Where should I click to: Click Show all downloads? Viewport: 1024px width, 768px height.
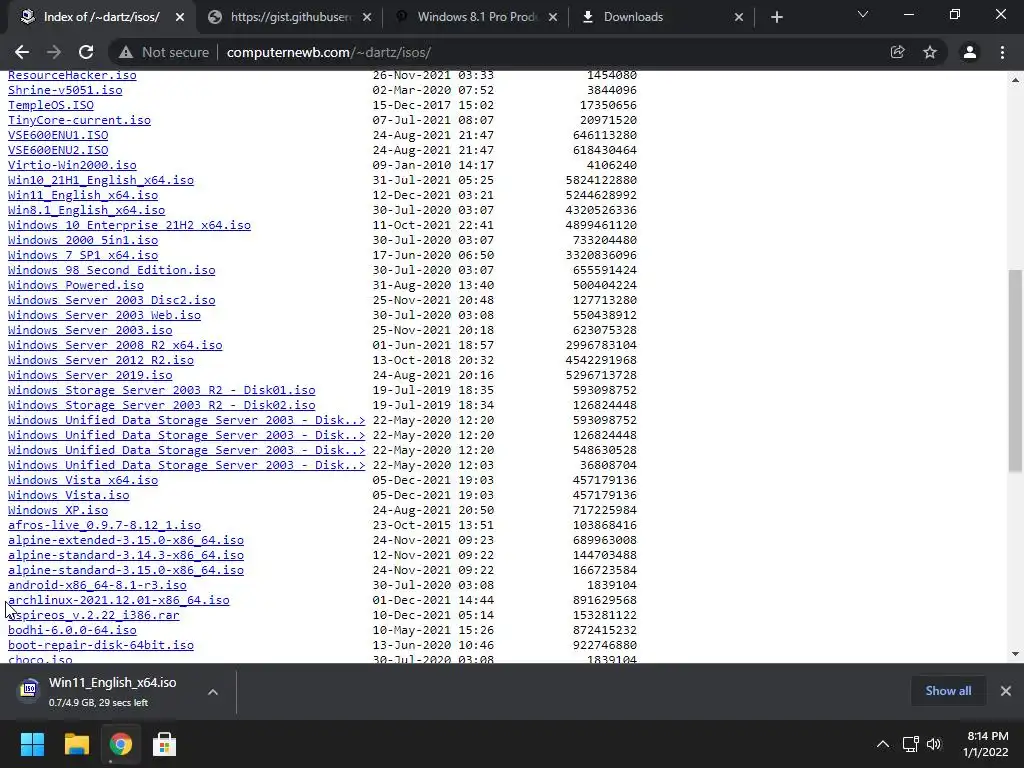pyautogui.click(x=948, y=691)
